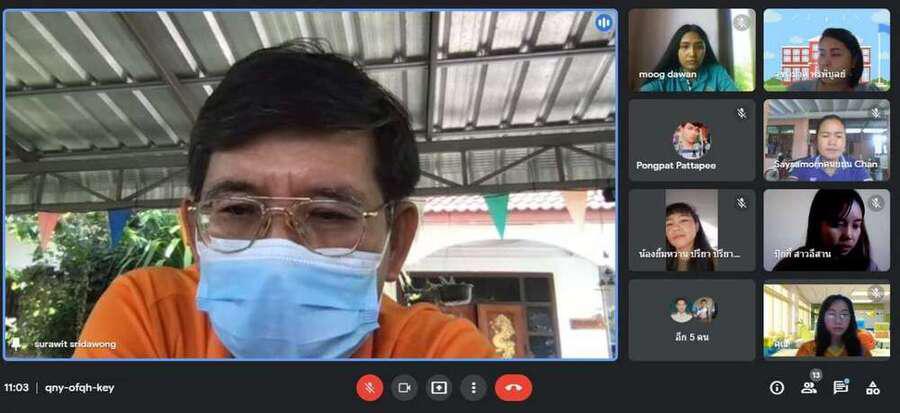Viewport: 900px width, 413px height.
Task: Open the in-call chat panel
Action: click(x=840, y=387)
